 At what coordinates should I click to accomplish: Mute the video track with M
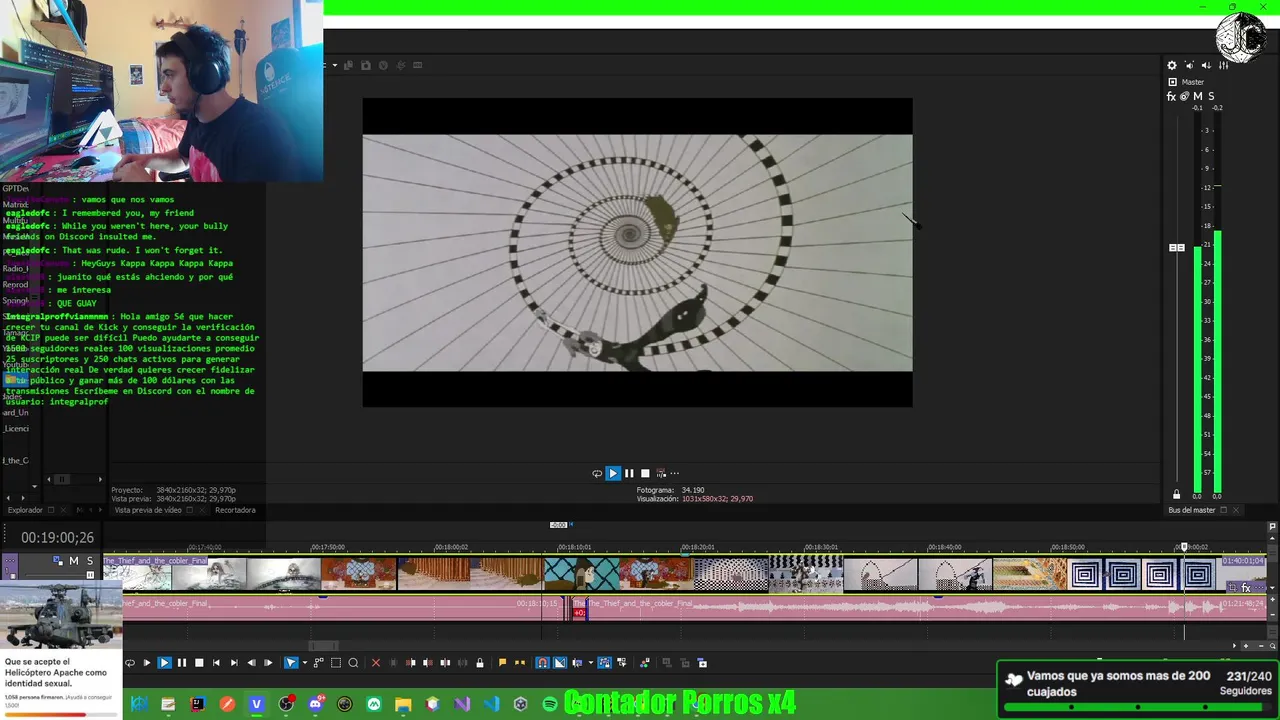click(x=73, y=561)
